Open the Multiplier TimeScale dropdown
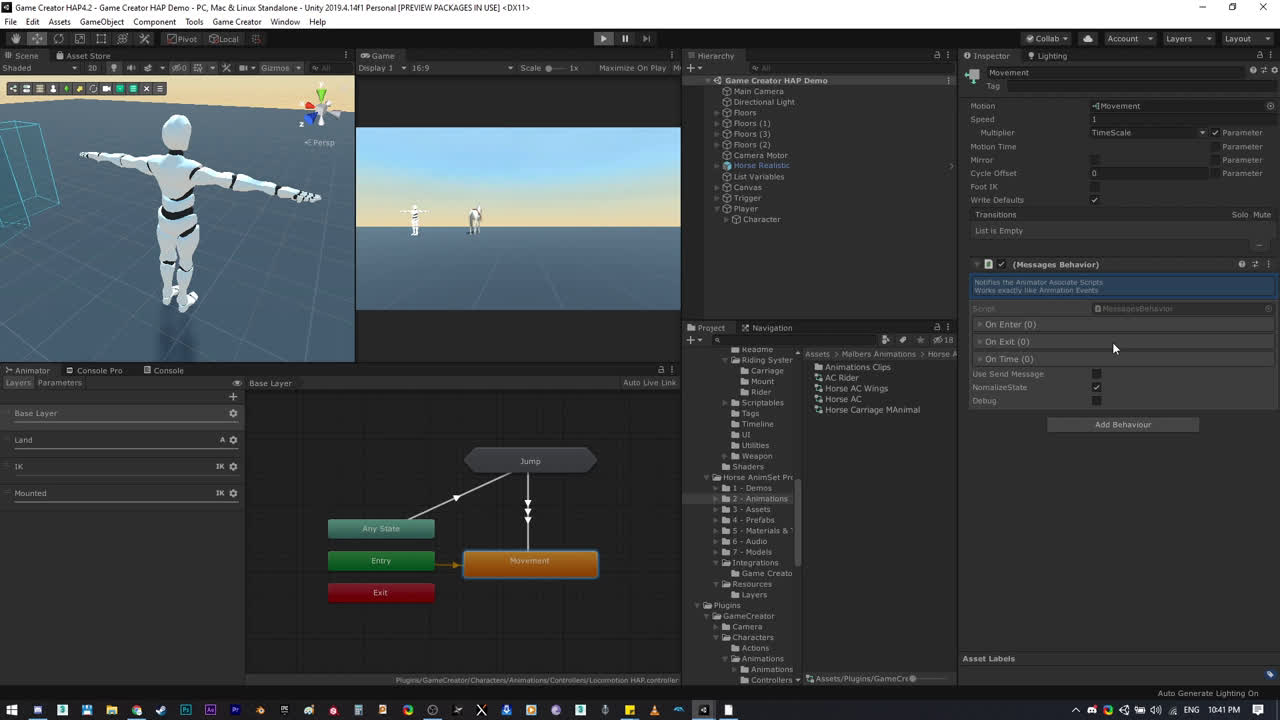The height and width of the screenshot is (720, 1280). coord(1149,133)
